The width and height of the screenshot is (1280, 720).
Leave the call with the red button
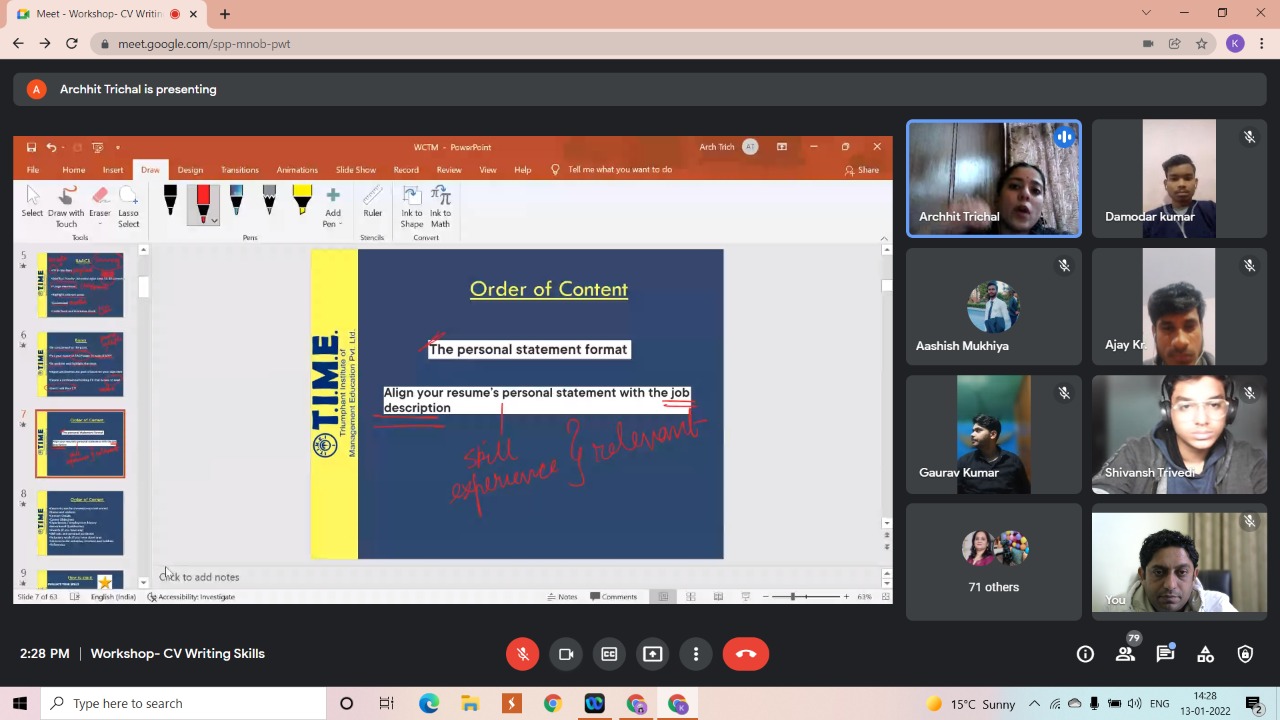click(746, 654)
